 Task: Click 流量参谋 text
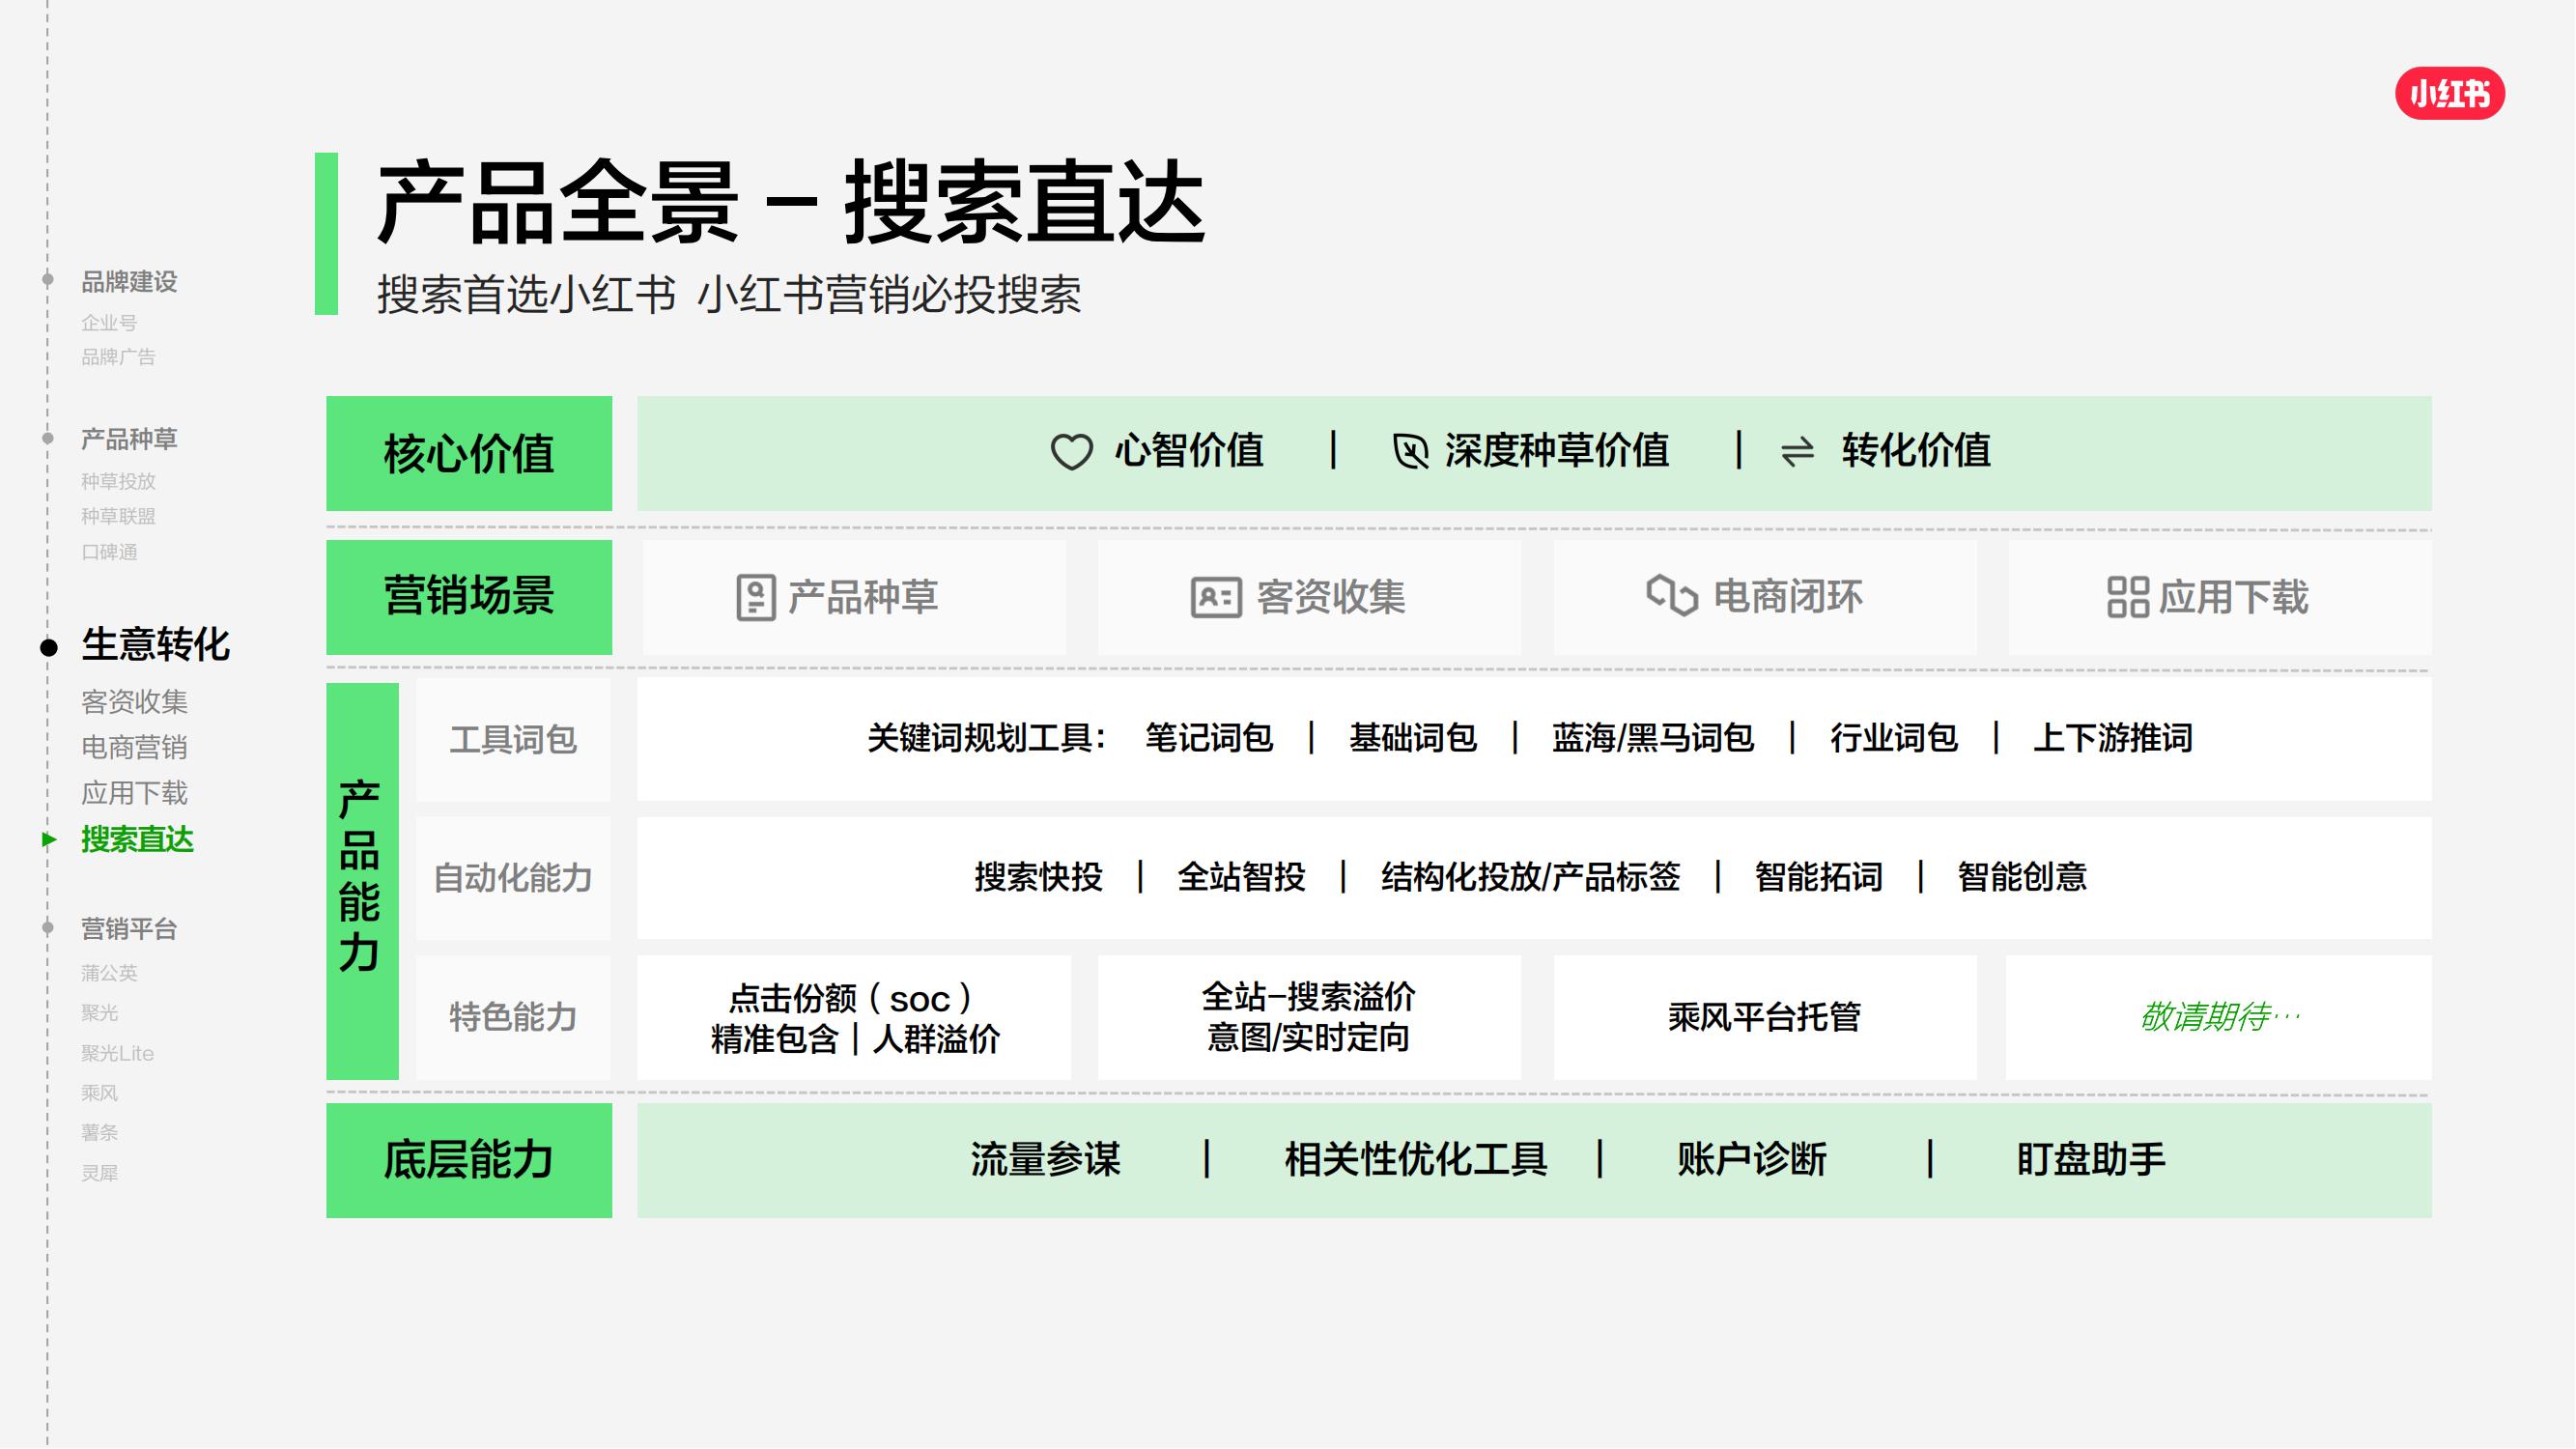(x=1046, y=1161)
